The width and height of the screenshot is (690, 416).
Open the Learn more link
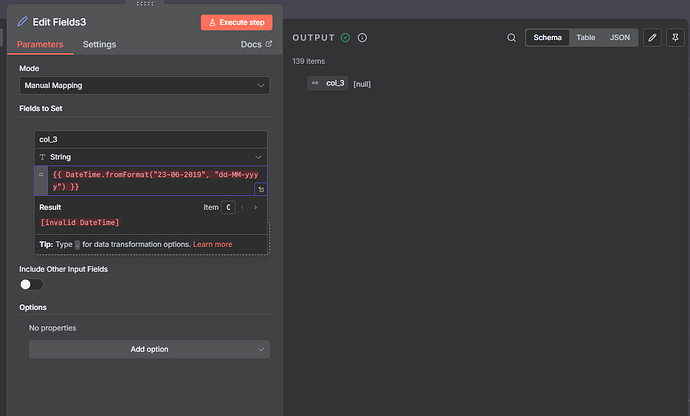(x=212, y=244)
